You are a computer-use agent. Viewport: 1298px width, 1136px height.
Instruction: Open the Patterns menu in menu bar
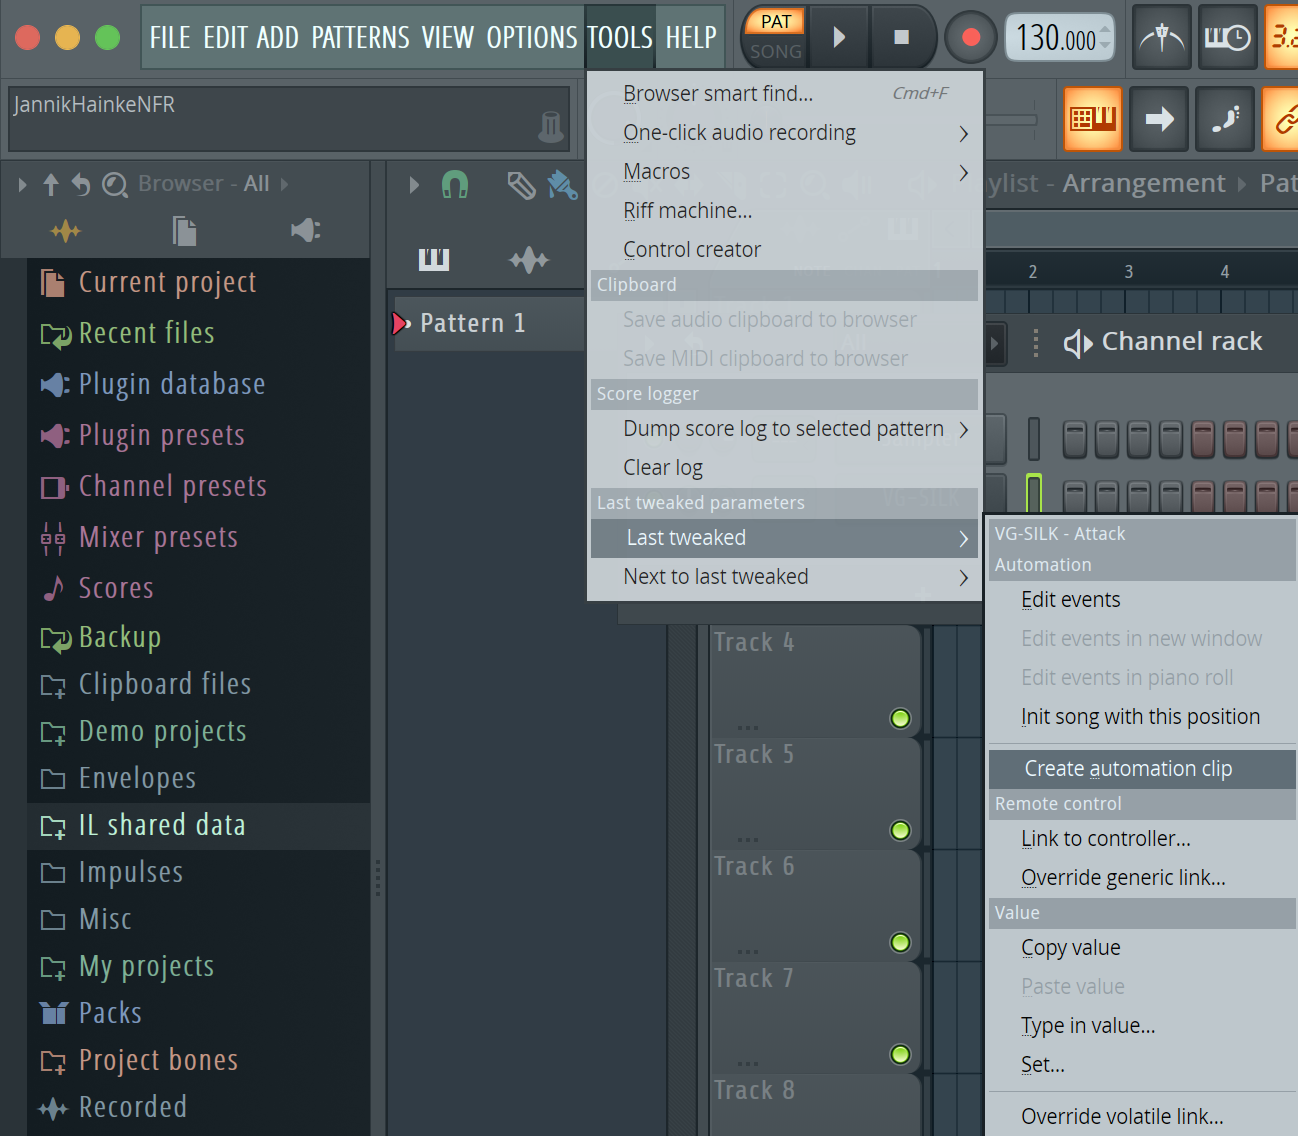tap(360, 38)
